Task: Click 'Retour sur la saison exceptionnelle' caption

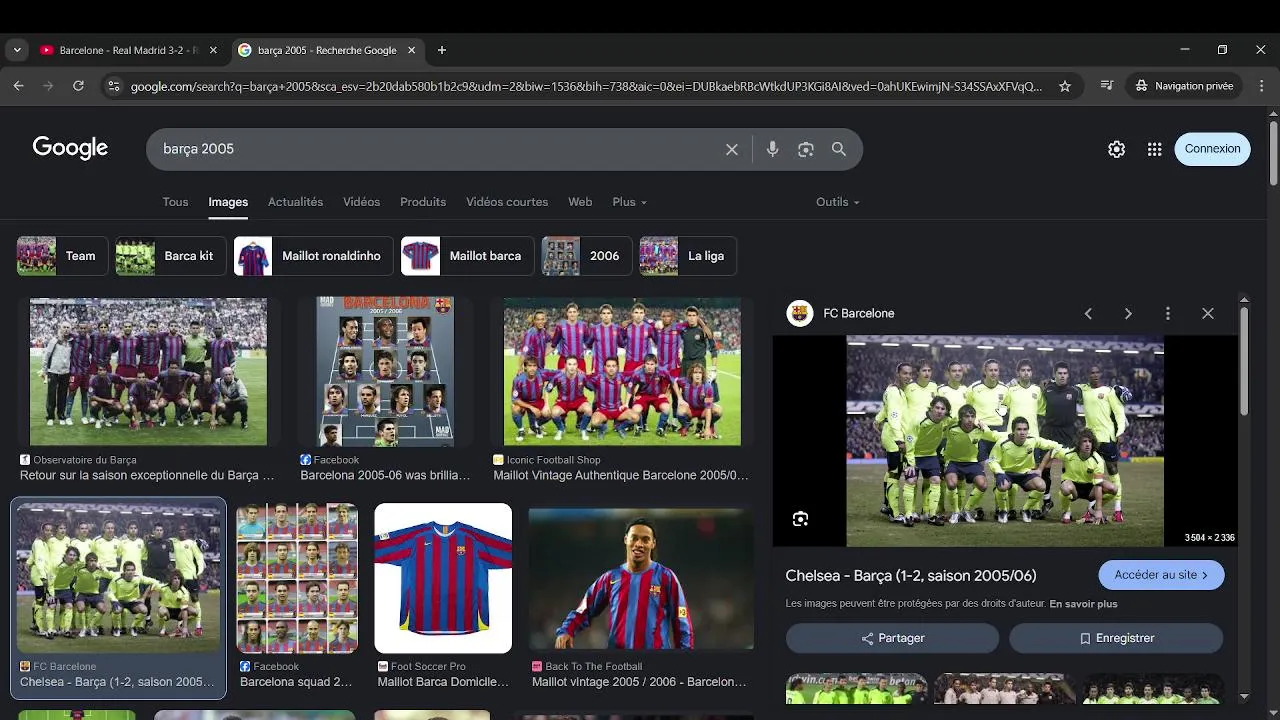Action: (x=147, y=476)
